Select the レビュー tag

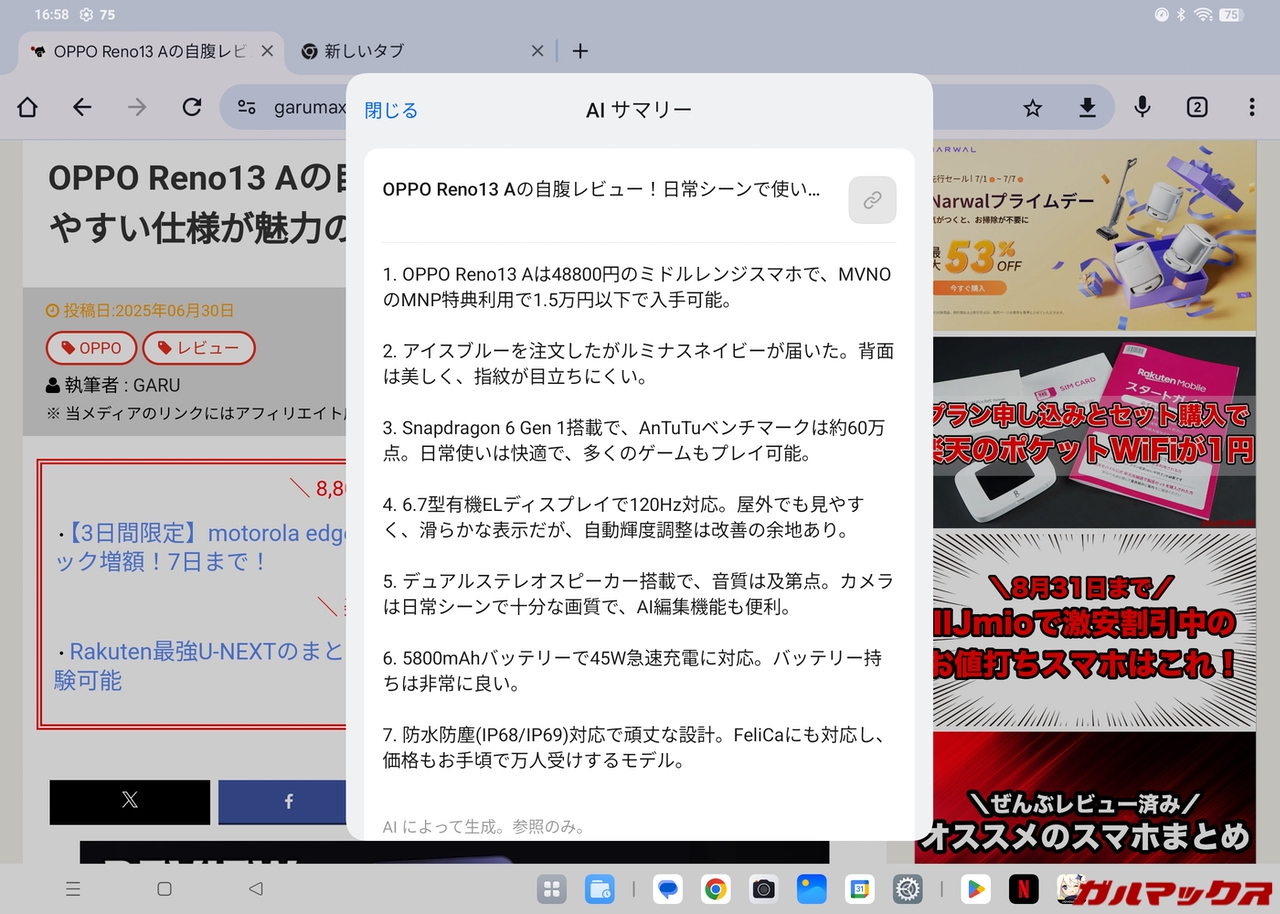pos(199,348)
